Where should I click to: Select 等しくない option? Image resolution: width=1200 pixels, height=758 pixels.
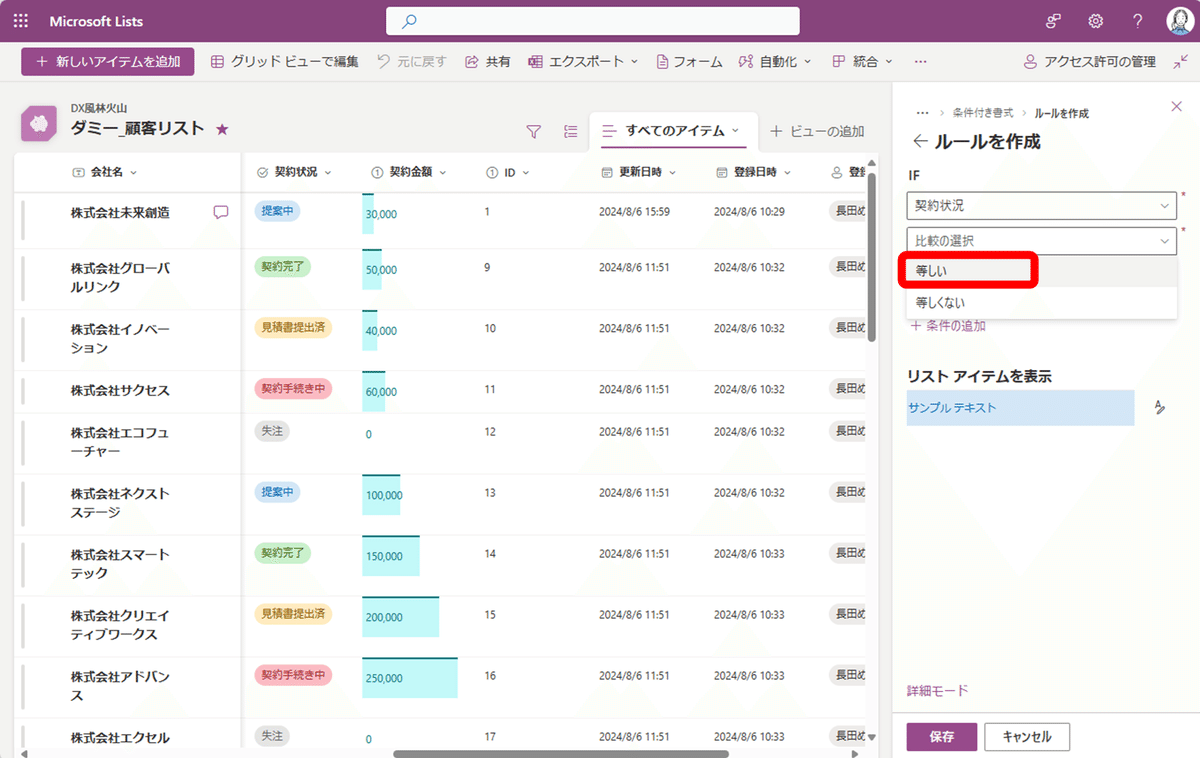click(x=1041, y=302)
